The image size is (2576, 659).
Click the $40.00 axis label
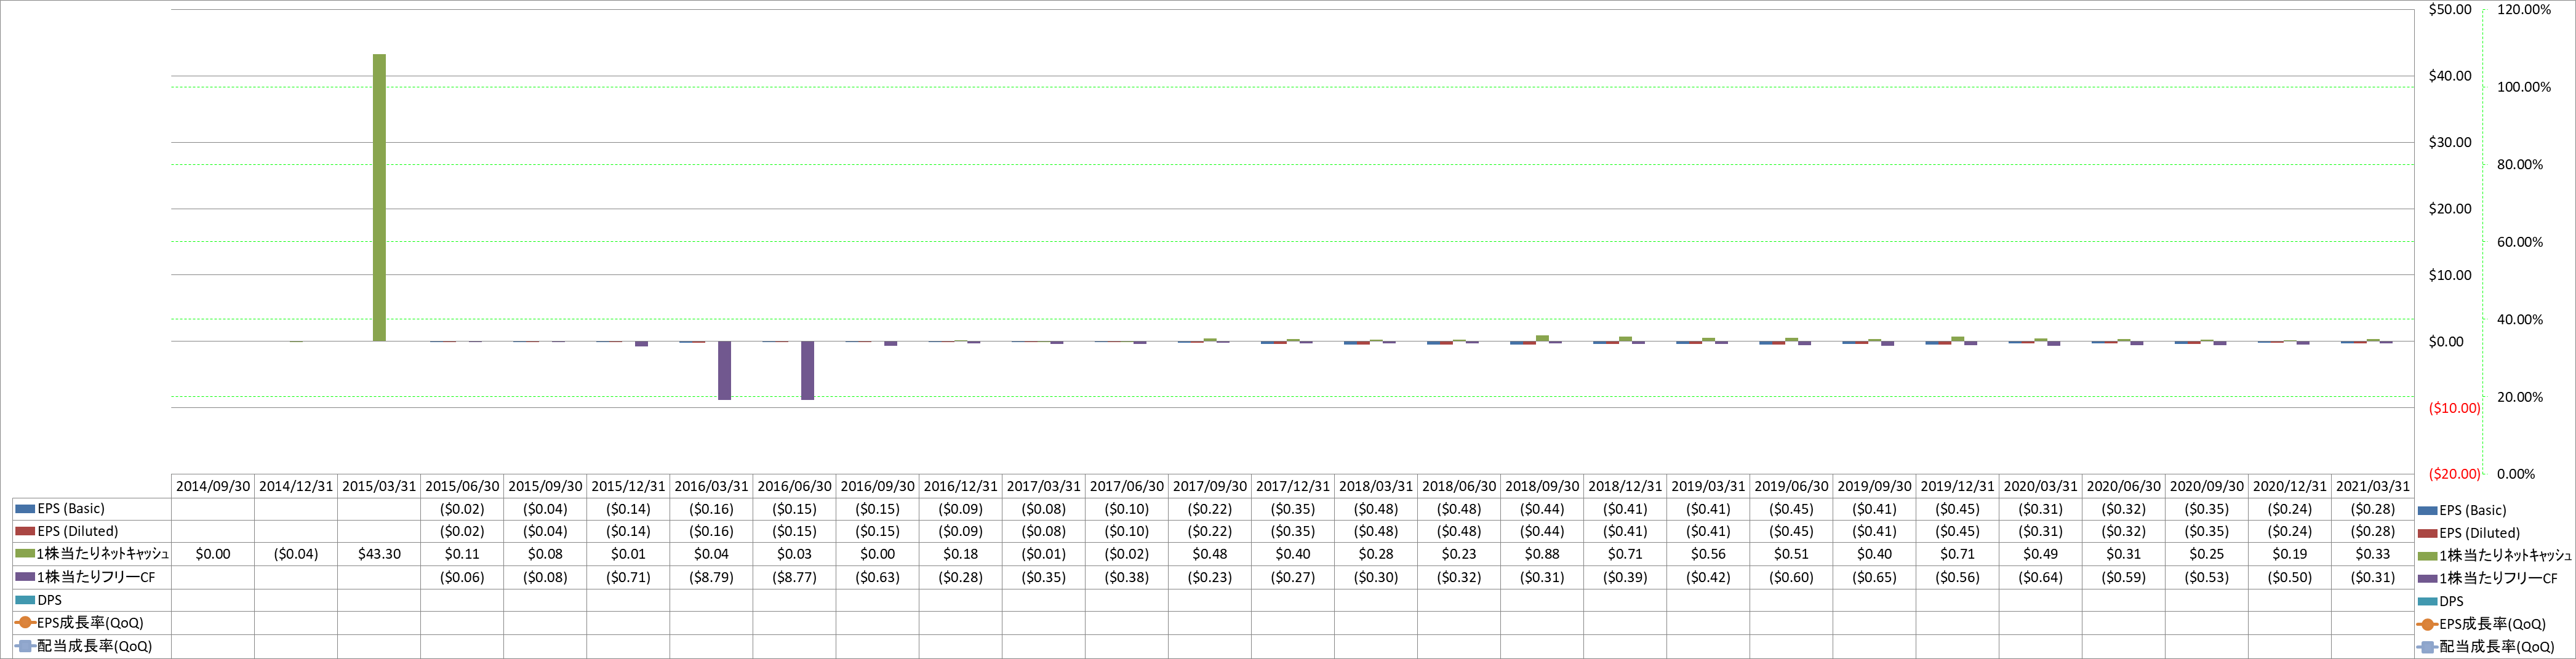pyautogui.click(x=2449, y=76)
